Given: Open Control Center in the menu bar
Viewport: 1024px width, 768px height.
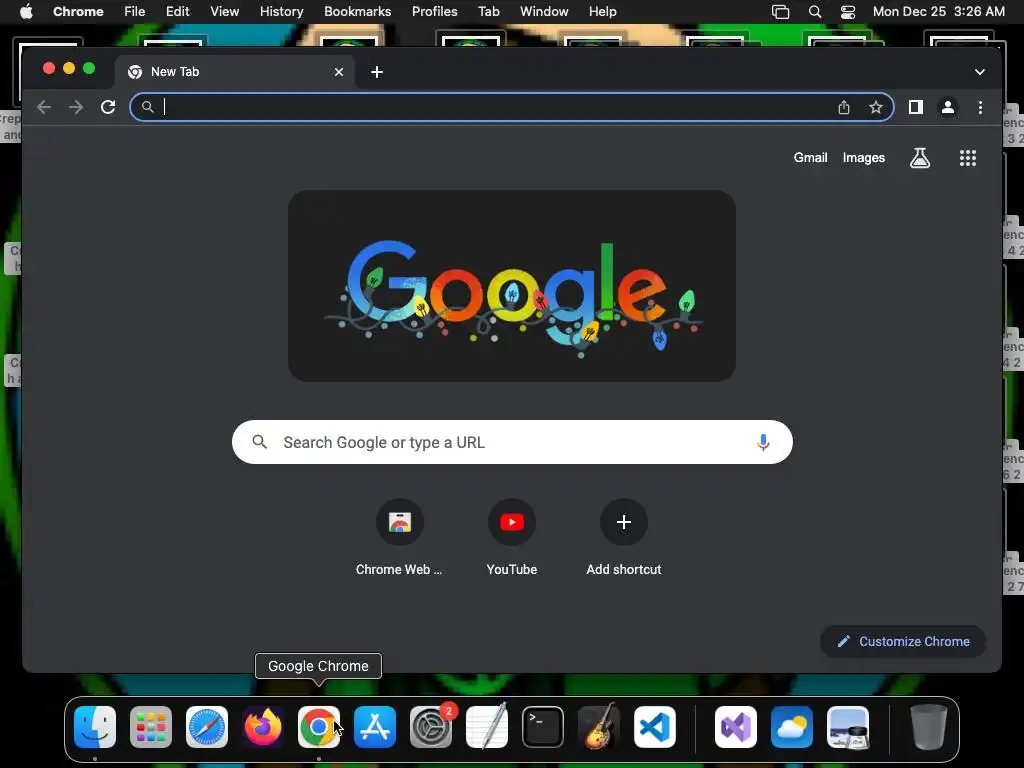Looking at the screenshot, I should pyautogui.click(x=848, y=12).
